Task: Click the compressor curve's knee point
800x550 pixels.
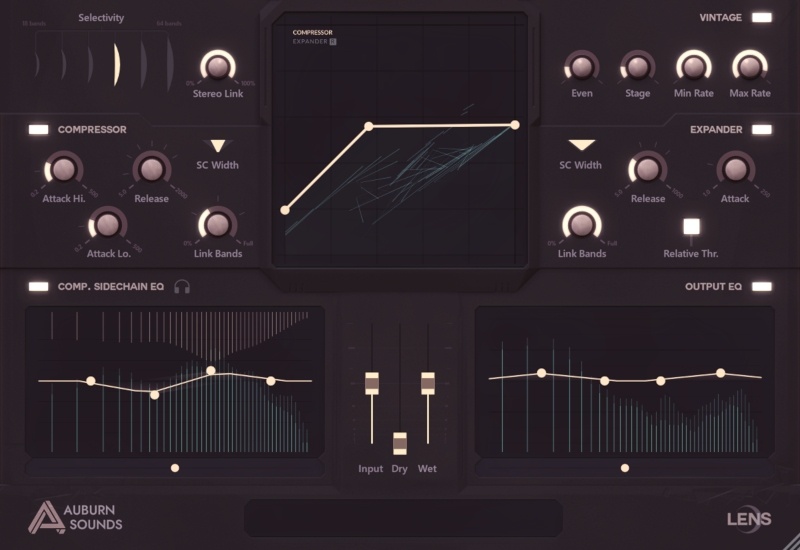Action: click(369, 126)
